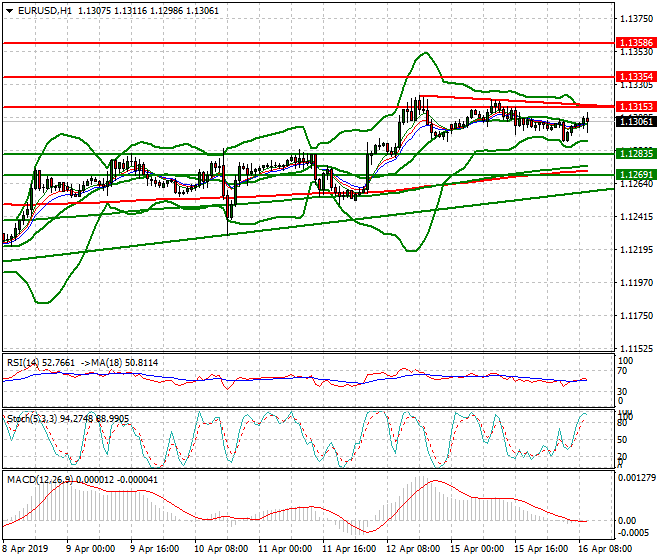Select the 1.11970 price axis value
This screenshot has width=660, height=560.
point(636,283)
